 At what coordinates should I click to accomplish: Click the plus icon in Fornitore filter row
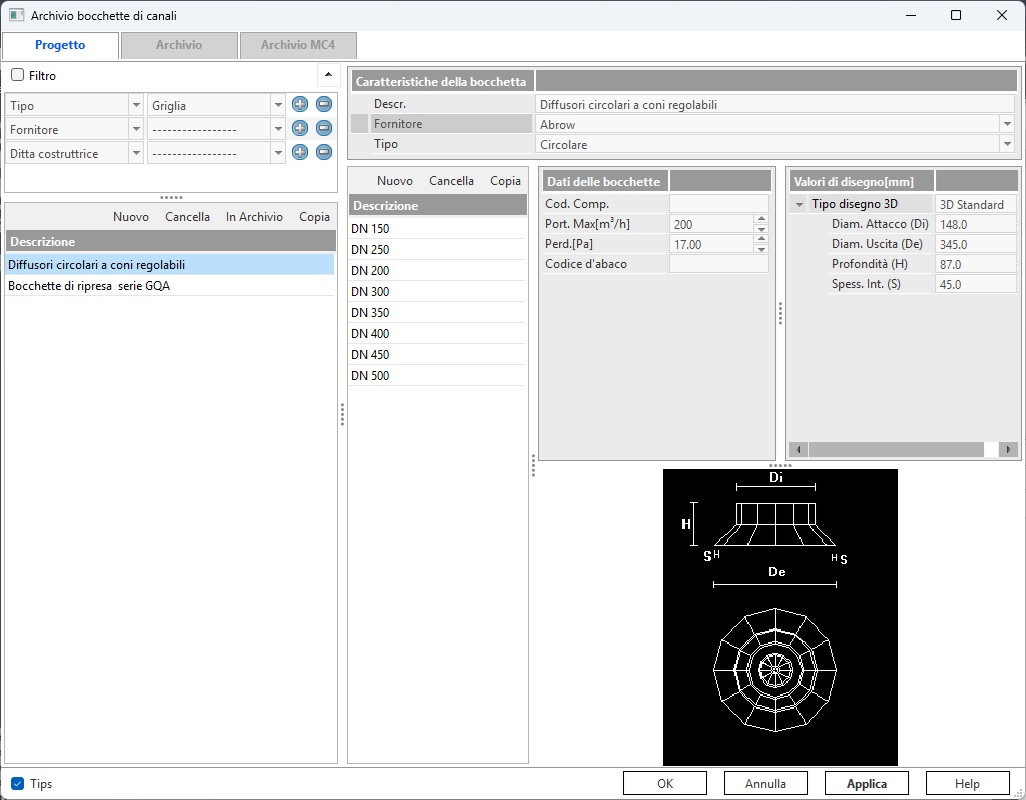click(299, 128)
